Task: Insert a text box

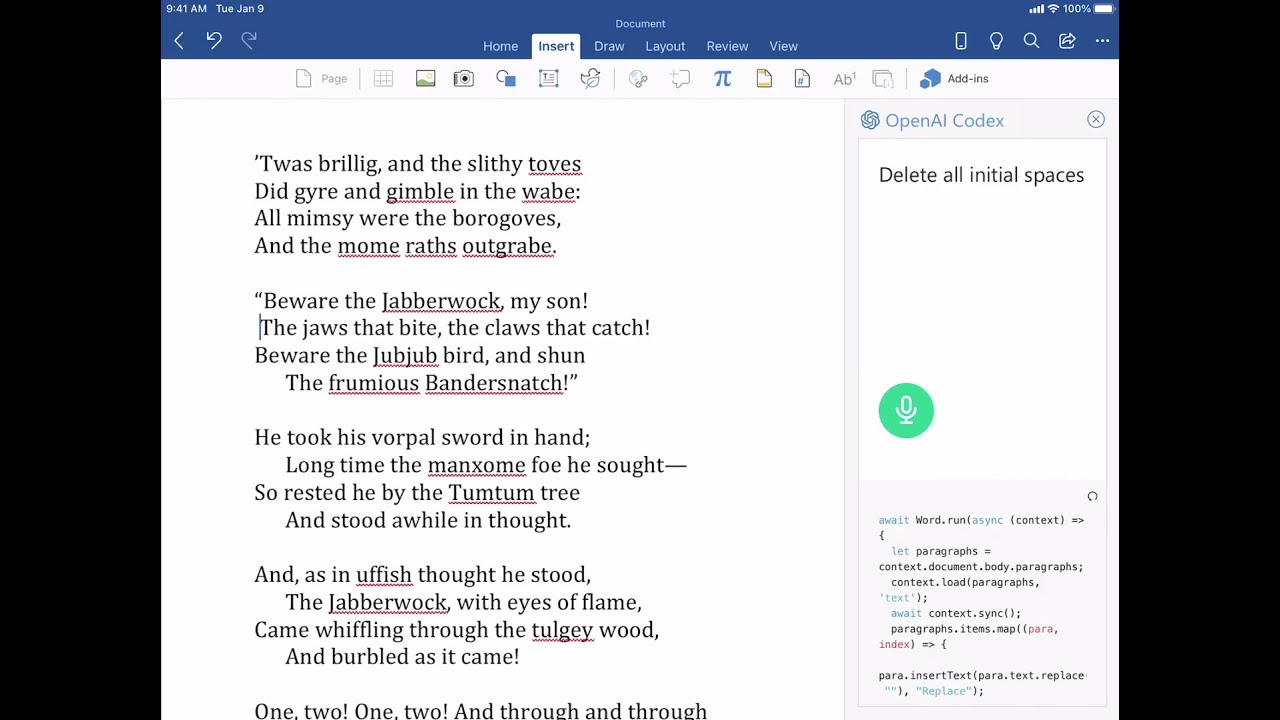Action: [548, 79]
